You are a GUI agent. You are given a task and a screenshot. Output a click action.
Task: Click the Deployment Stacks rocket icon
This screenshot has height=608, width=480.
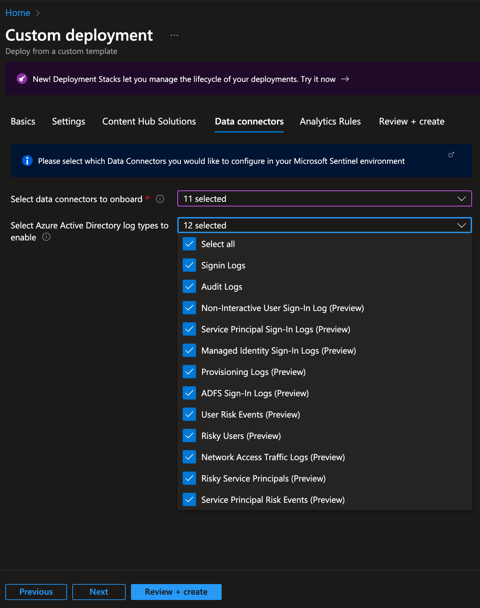coord(22,79)
